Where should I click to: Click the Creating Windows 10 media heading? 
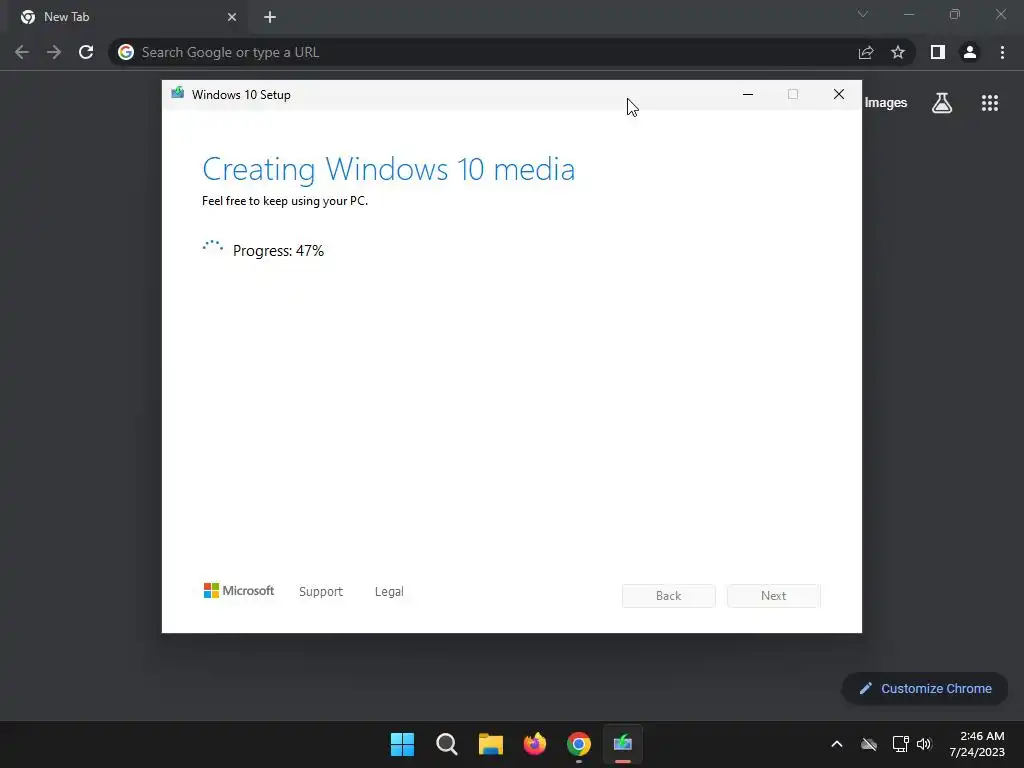click(x=389, y=170)
